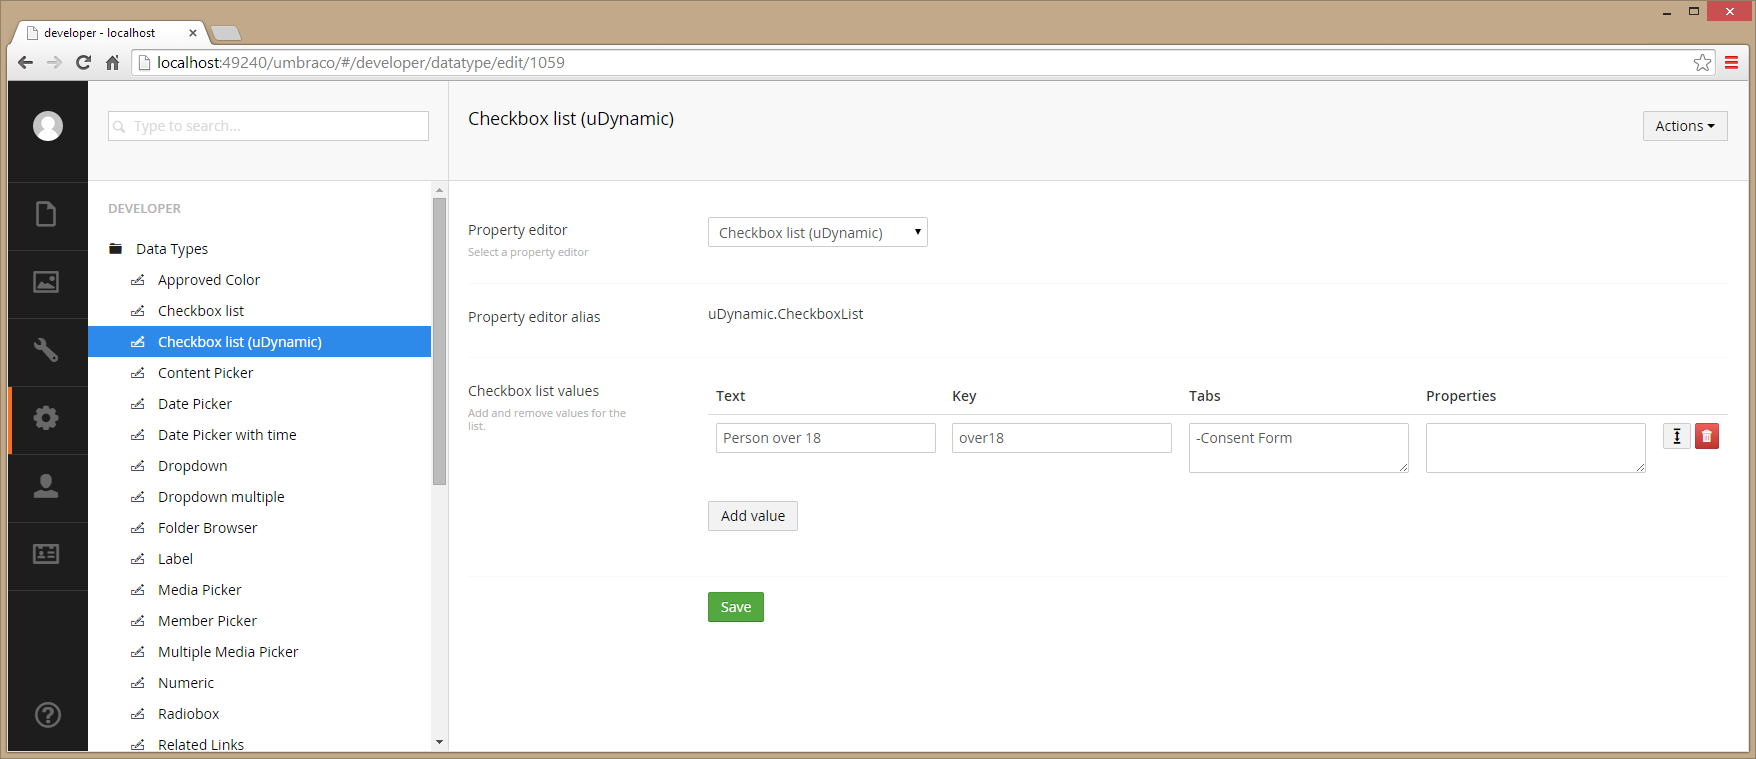Viewport: 1756px width, 759px height.
Task: Open the Content section icon
Action: tap(46, 214)
